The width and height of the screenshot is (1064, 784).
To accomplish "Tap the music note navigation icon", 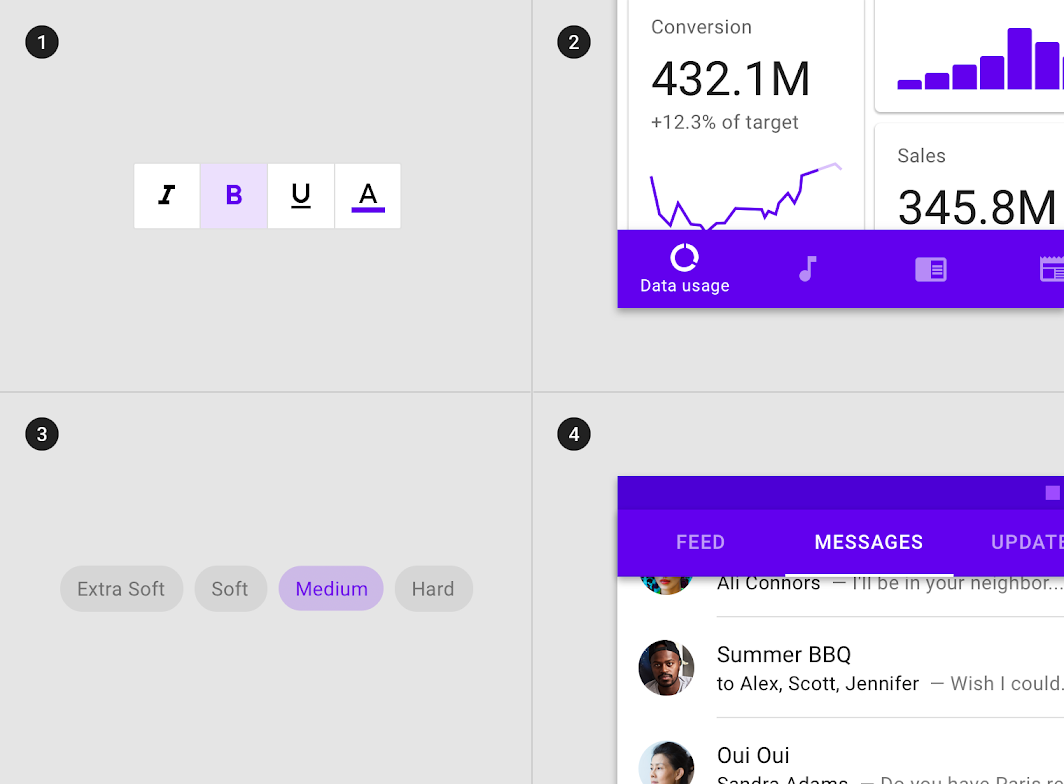I will point(808,269).
